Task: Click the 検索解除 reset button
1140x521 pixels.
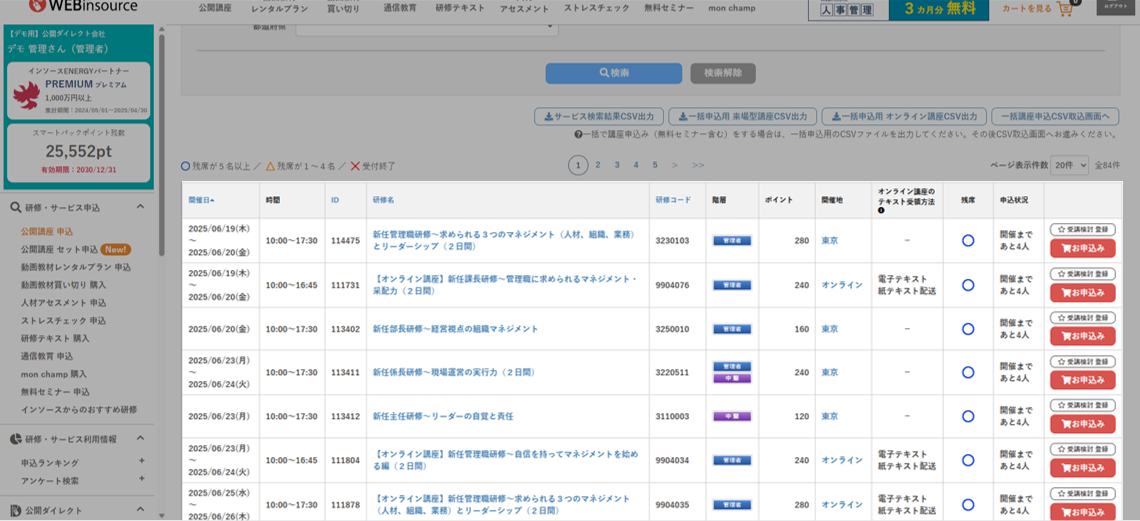Action: point(723,73)
